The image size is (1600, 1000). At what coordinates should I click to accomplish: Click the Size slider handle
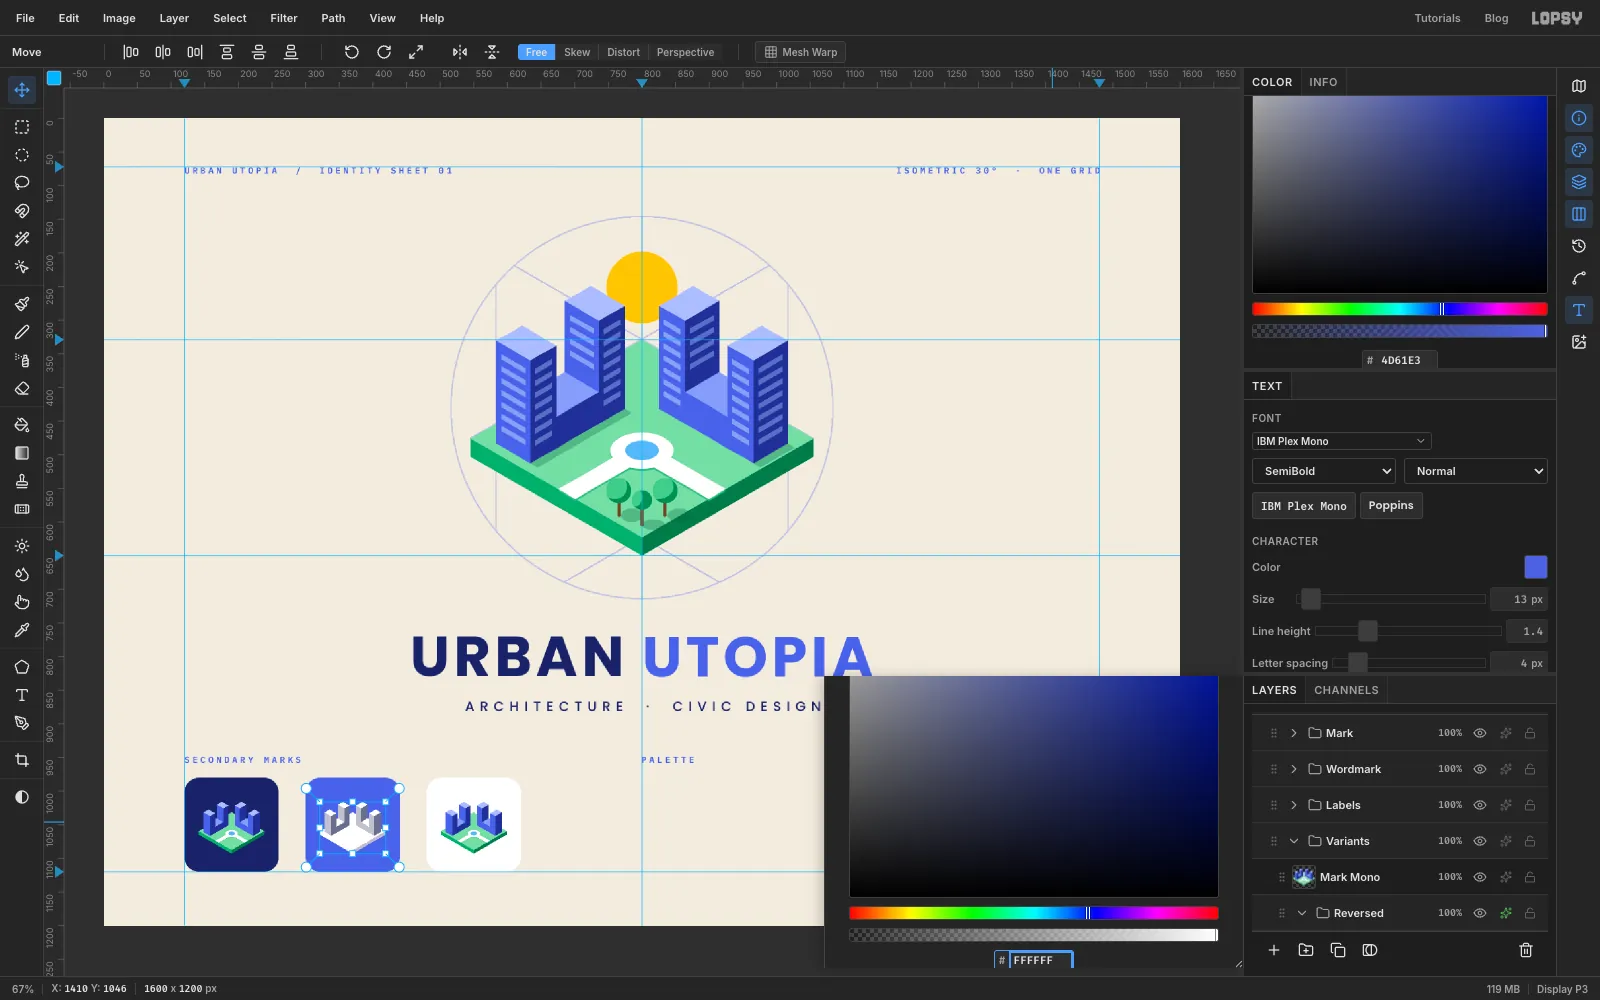point(1311,599)
